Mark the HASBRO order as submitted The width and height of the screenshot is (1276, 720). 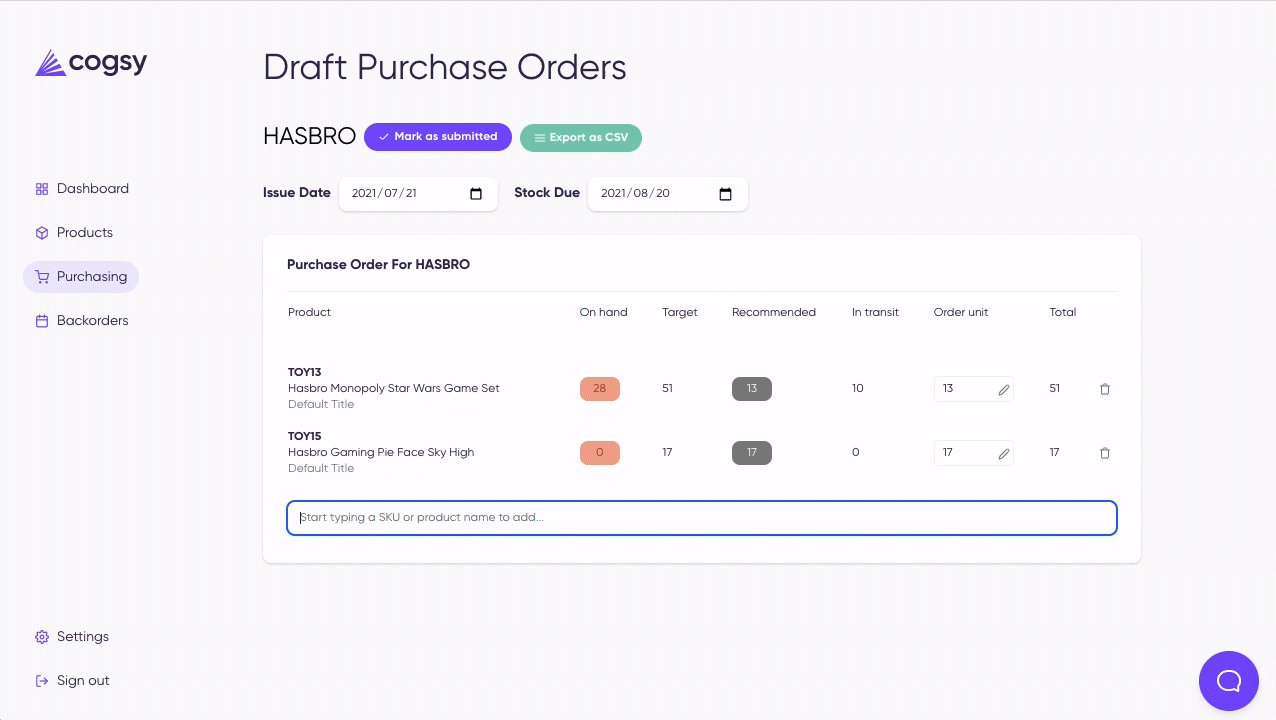point(438,137)
